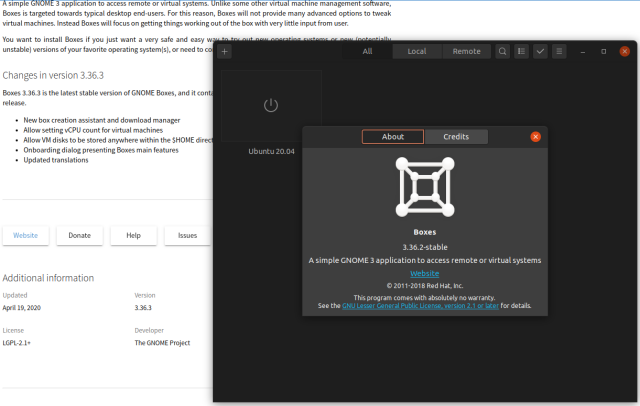Click the plus icon to add new box
The height and width of the screenshot is (406, 640).
(x=224, y=51)
